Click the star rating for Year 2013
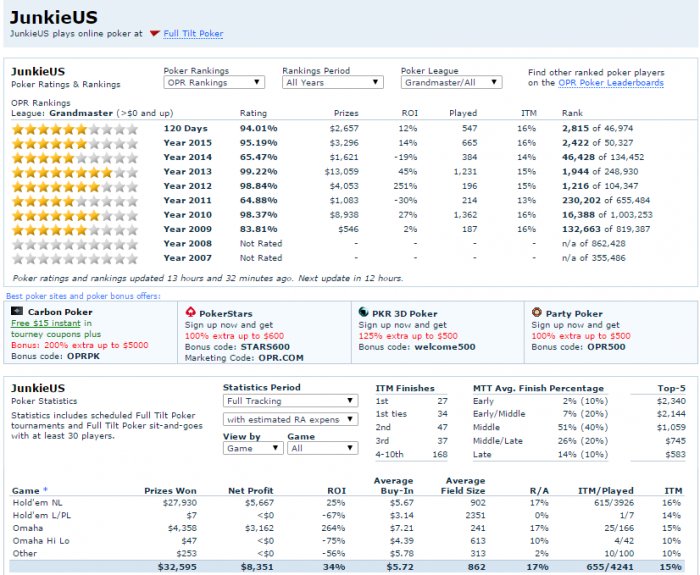Viewport: 700px width, 575px height. pyautogui.click(x=73, y=171)
